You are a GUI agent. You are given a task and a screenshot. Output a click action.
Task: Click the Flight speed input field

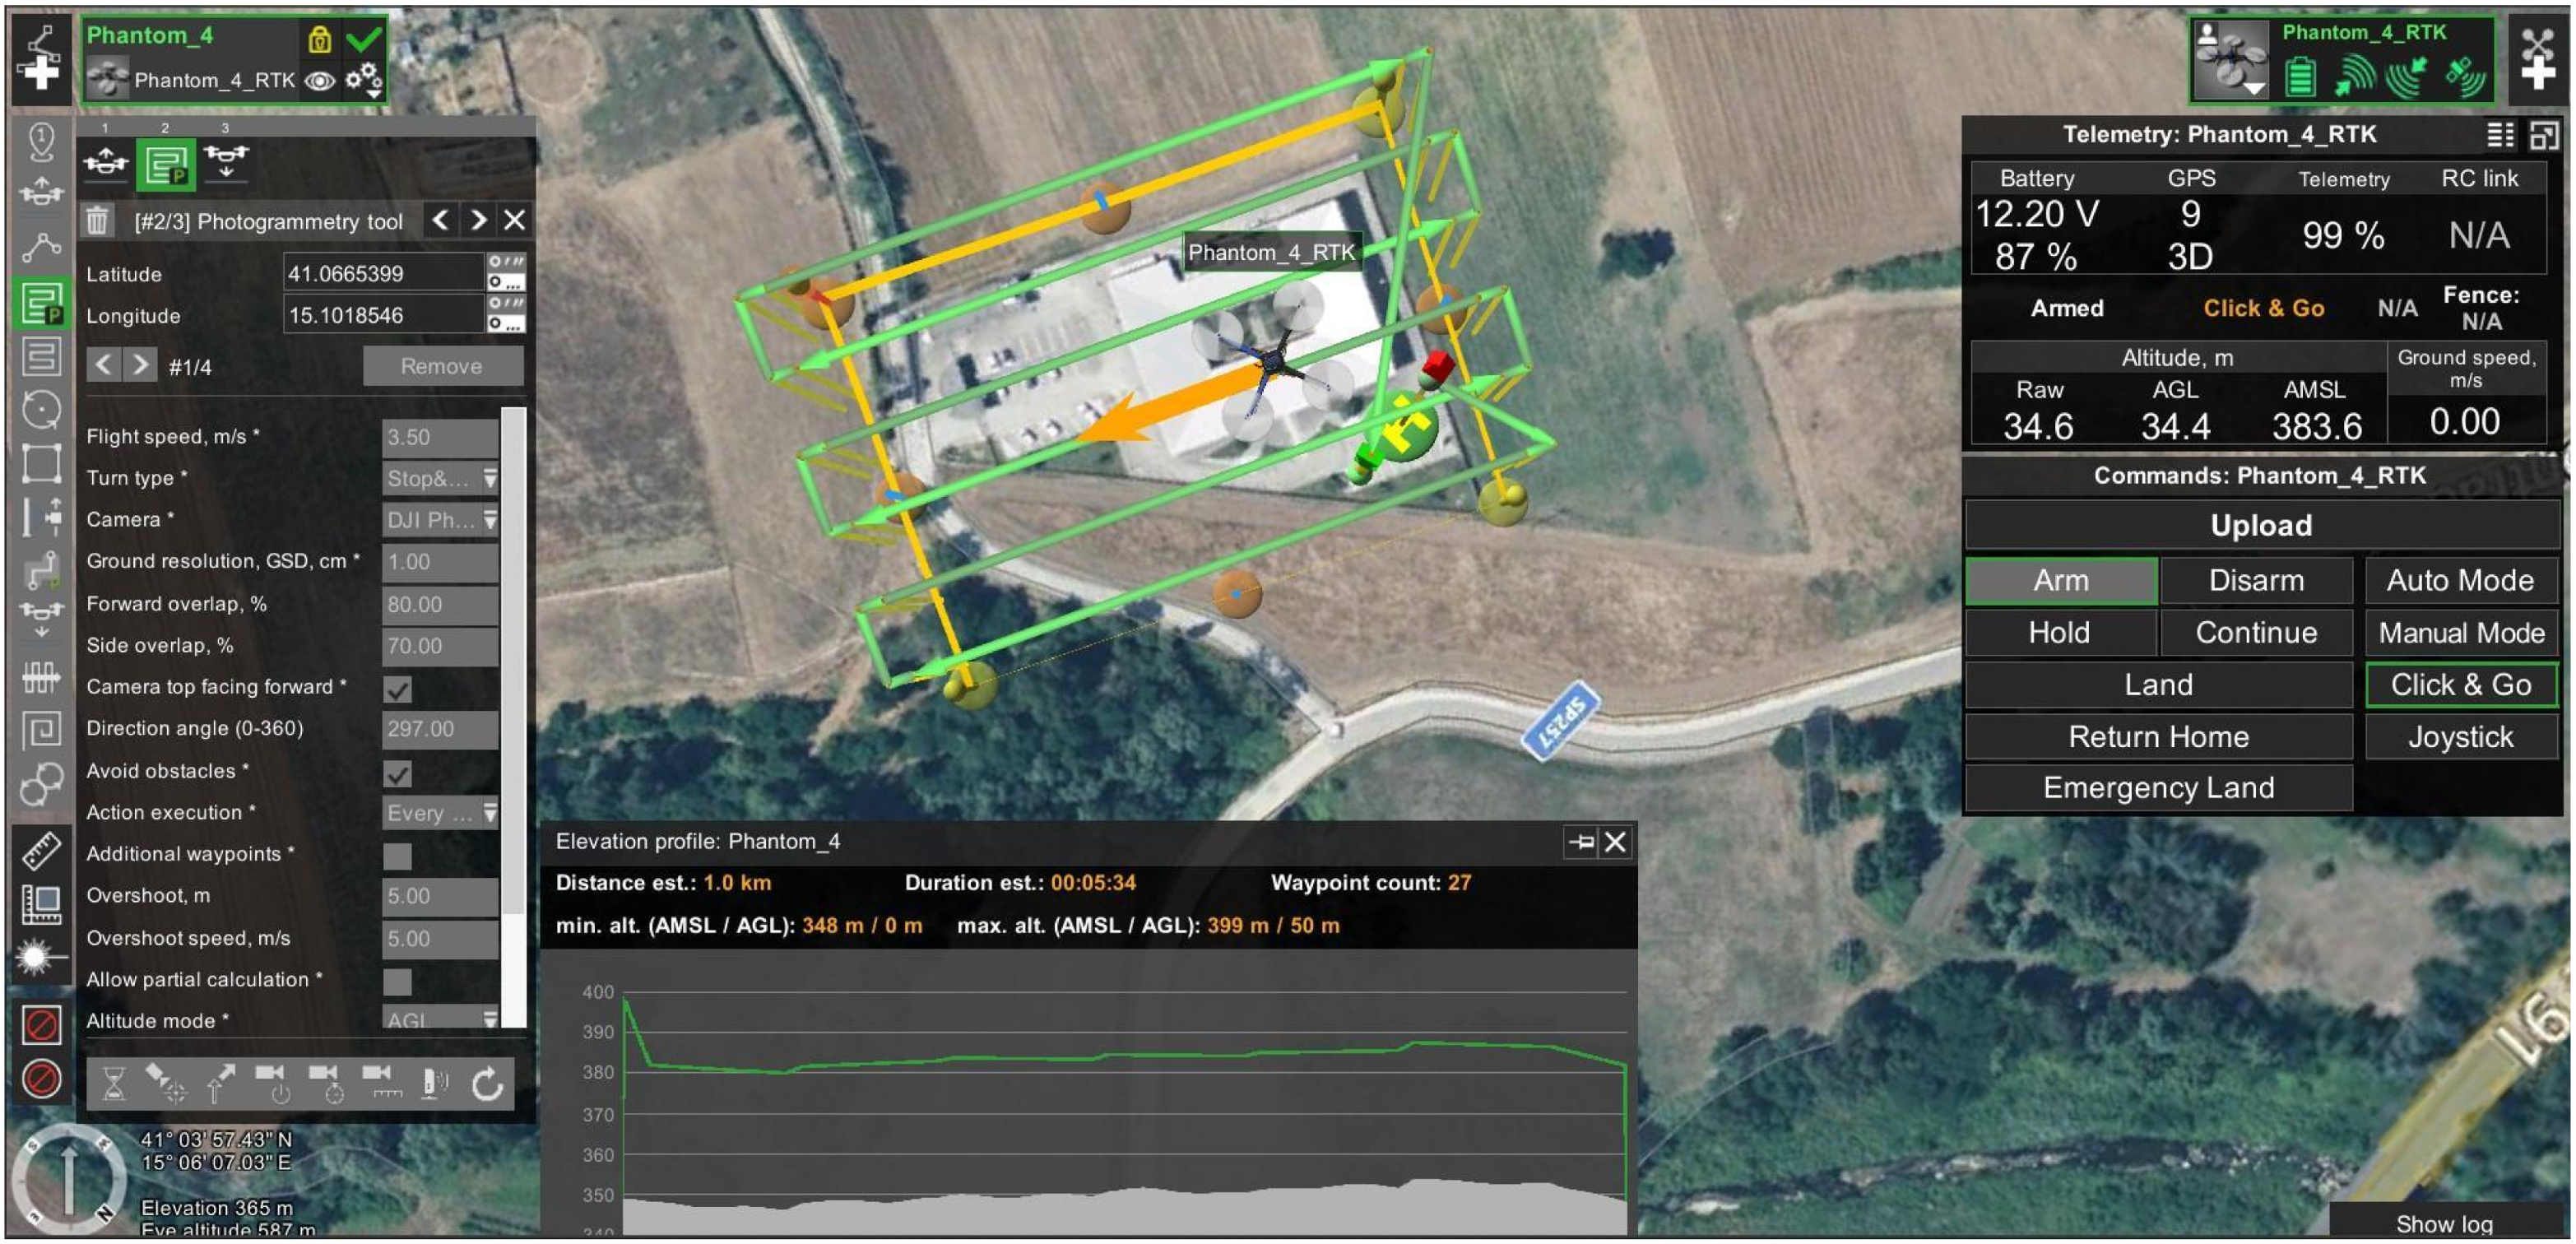[440, 437]
